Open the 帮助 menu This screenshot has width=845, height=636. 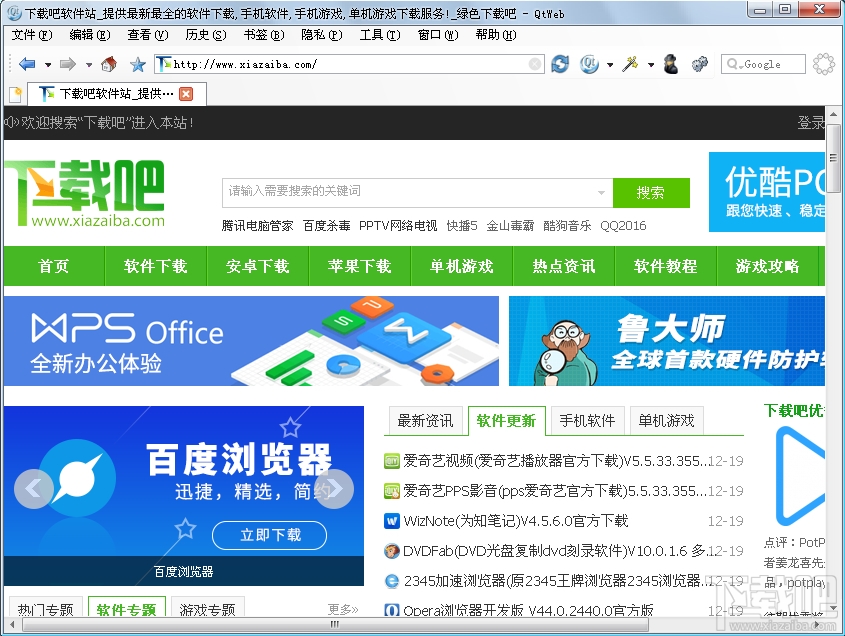point(496,35)
